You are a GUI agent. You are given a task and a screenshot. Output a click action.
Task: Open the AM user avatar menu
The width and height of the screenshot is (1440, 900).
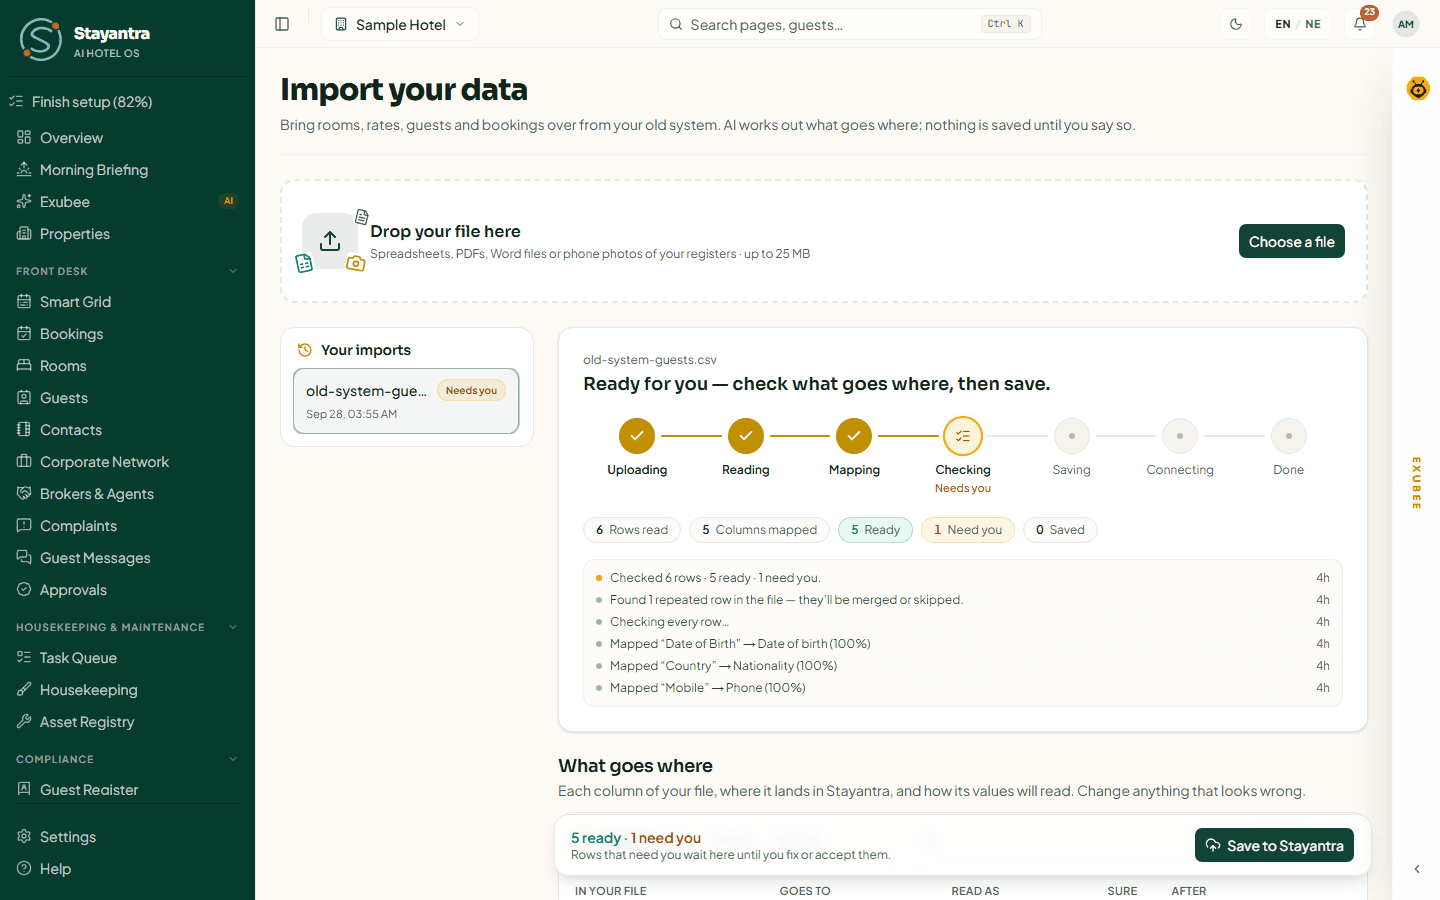[1406, 24]
